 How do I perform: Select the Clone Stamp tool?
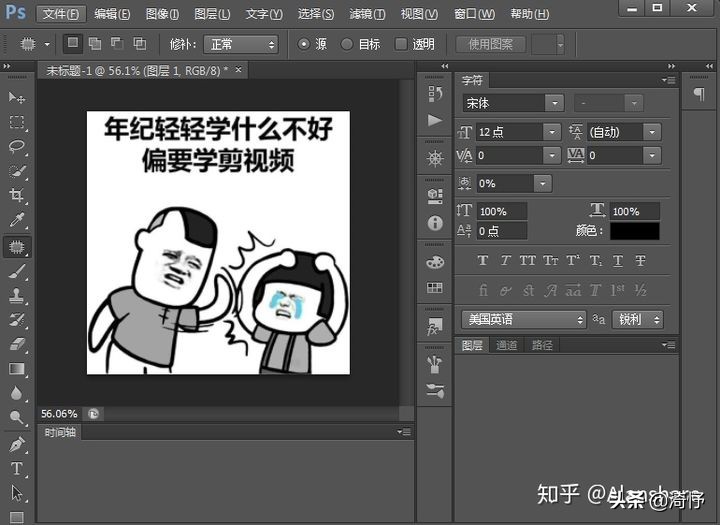coord(17,296)
